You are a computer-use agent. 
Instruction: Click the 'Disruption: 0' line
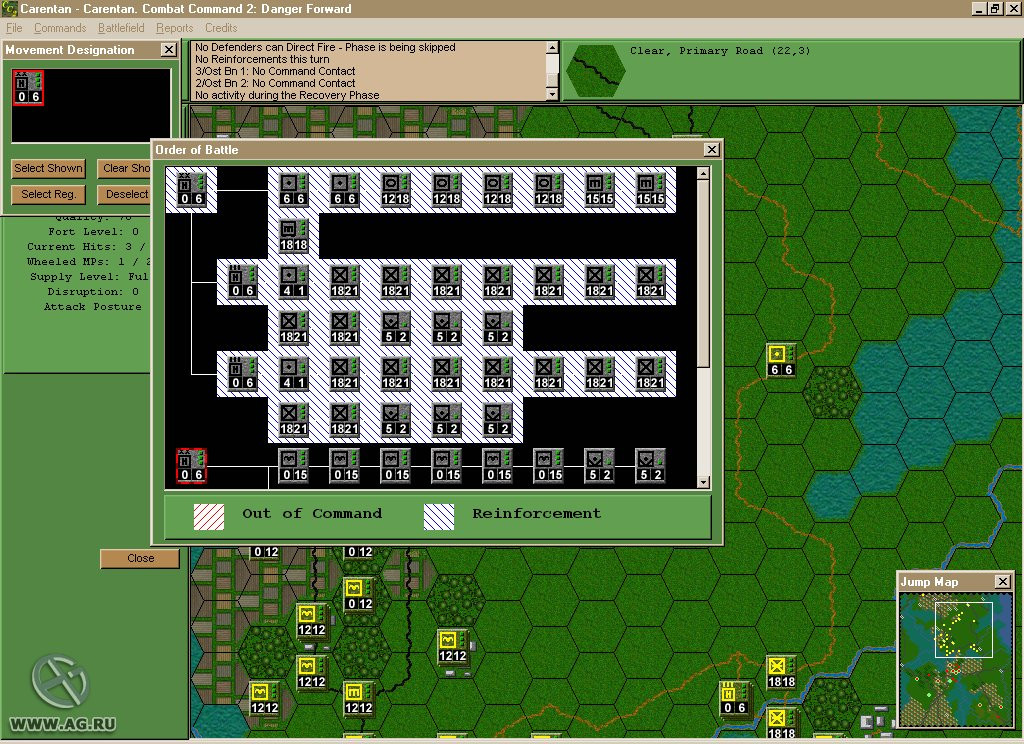(93, 292)
